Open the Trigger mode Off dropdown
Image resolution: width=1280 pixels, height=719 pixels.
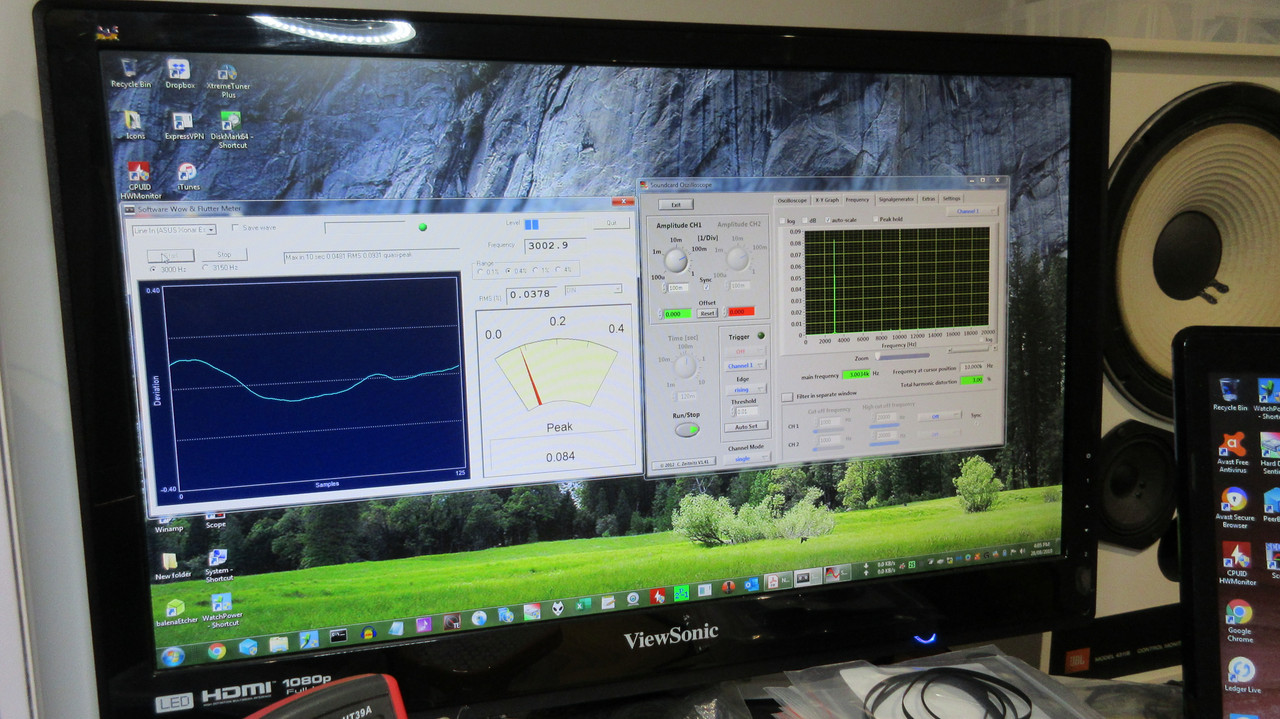pos(745,352)
